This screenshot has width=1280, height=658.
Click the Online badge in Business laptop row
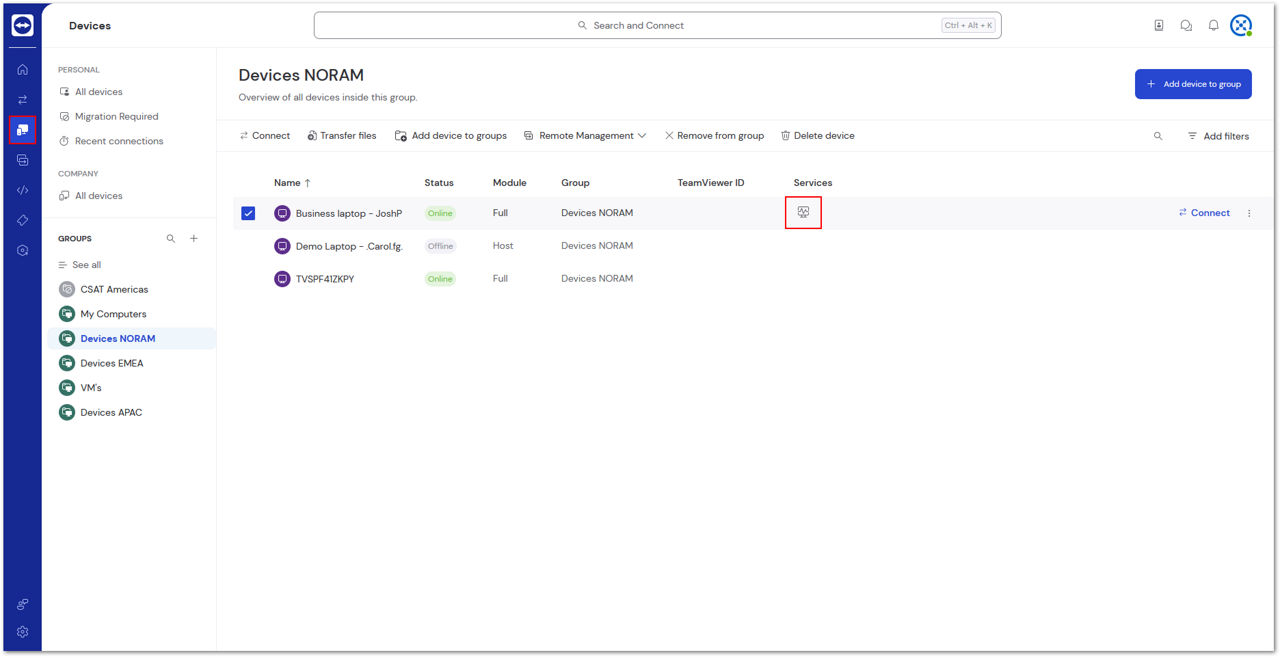440,213
